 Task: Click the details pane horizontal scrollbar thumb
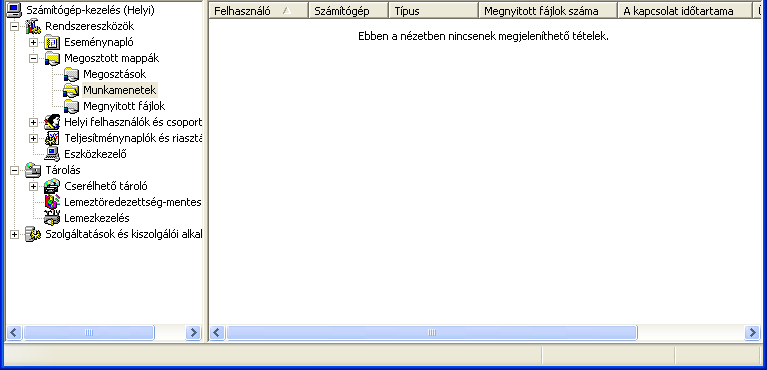(x=431, y=333)
